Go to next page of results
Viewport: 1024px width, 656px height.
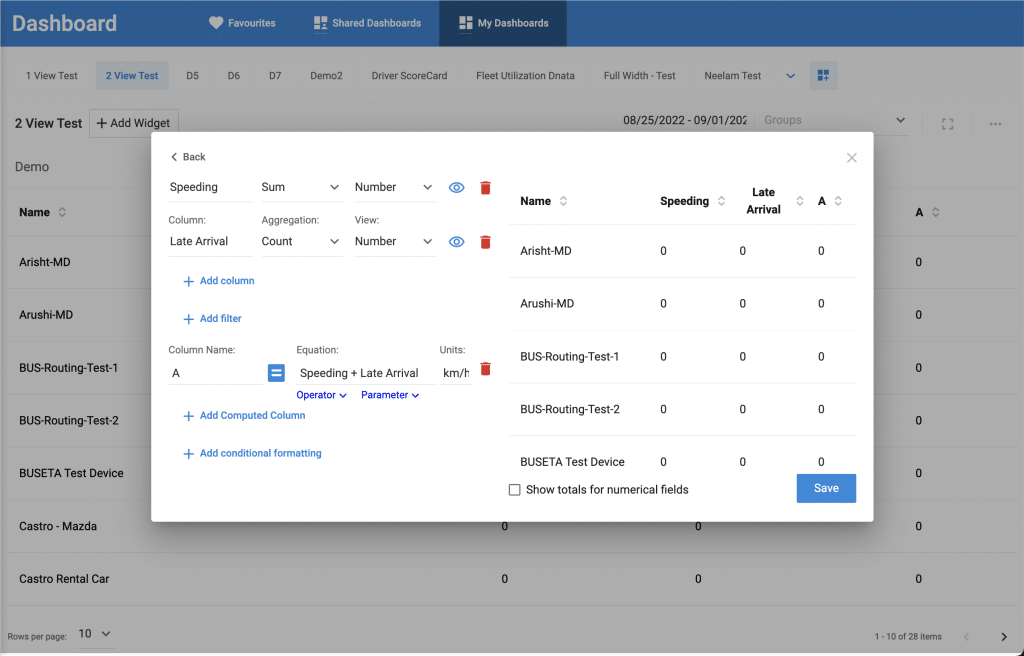pyautogui.click(x=1004, y=636)
